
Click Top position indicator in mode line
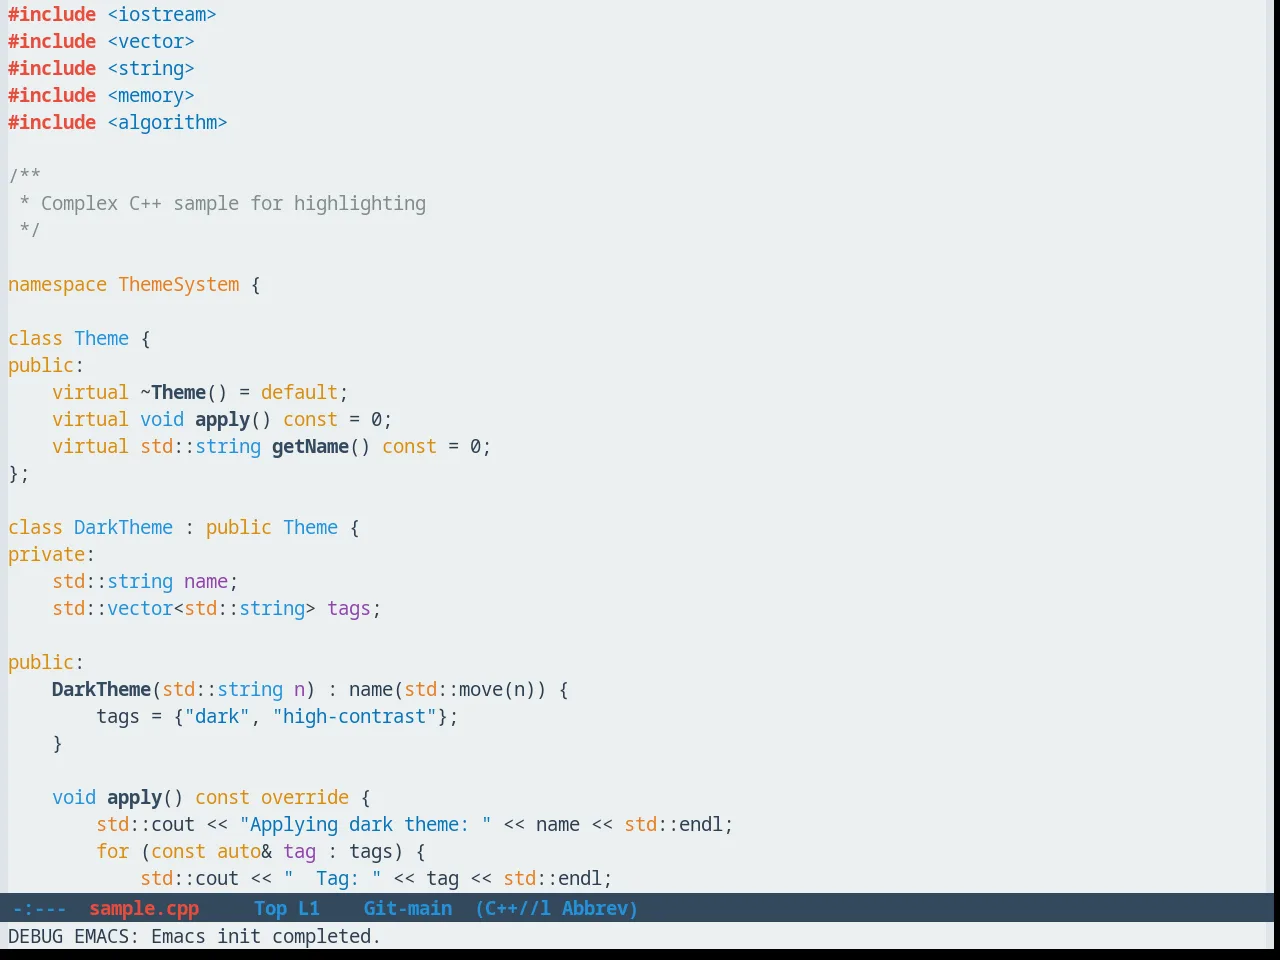(270, 908)
